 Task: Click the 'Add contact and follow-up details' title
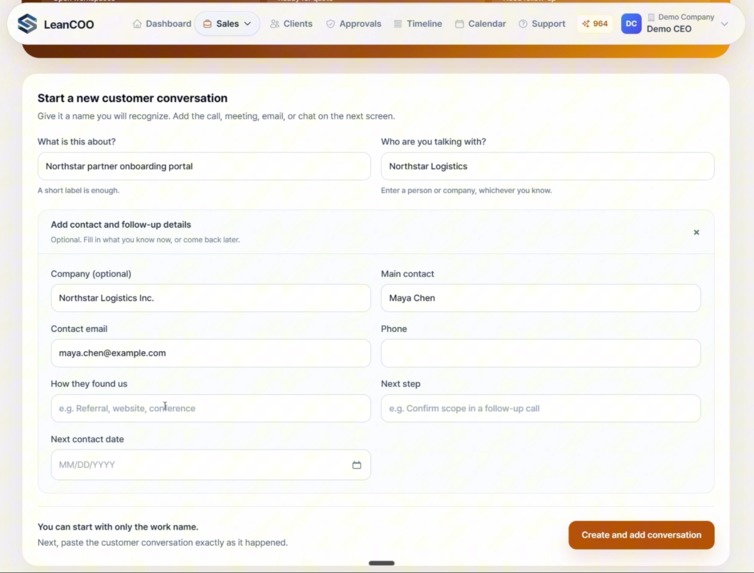121,224
